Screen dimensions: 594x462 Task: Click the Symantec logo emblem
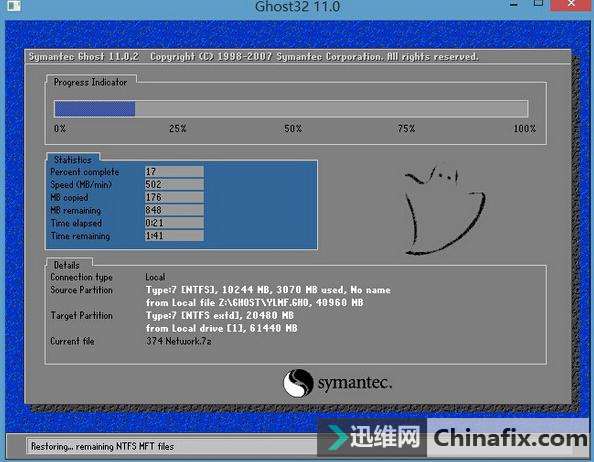298,383
